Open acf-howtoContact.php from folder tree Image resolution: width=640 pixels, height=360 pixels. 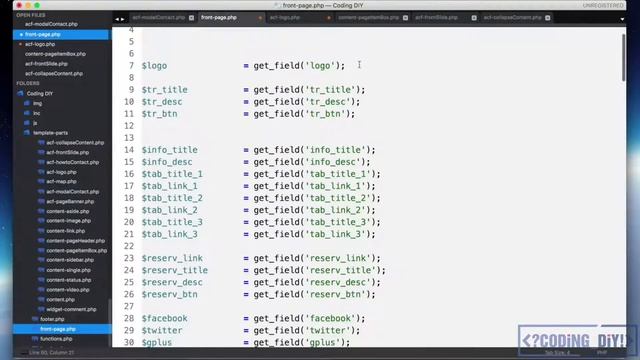point(73,162)
